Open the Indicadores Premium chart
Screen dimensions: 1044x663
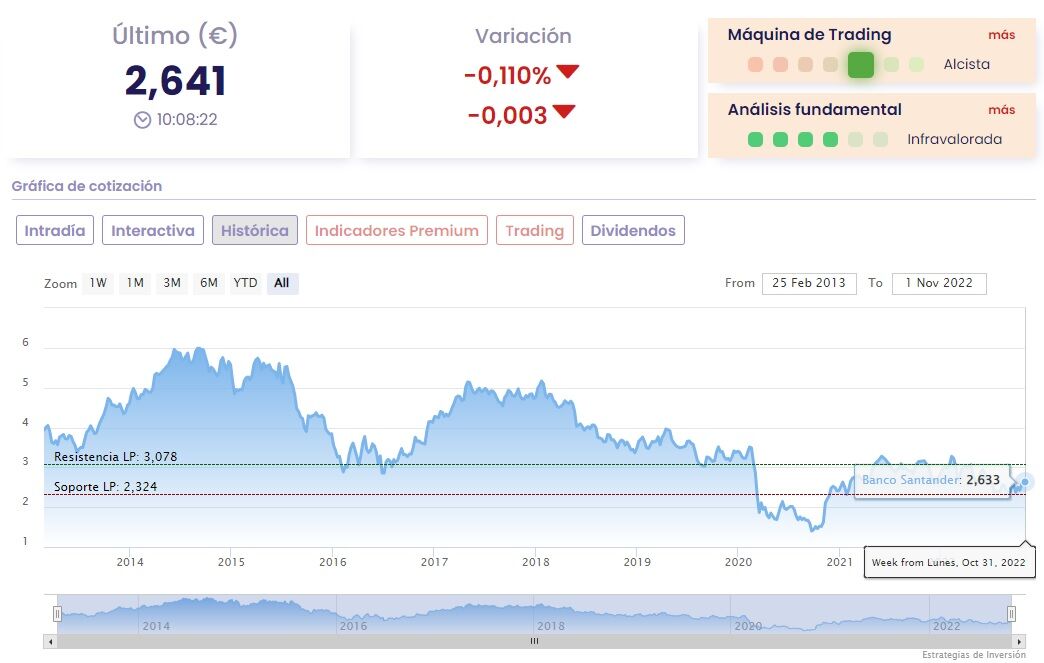[397, 231]
